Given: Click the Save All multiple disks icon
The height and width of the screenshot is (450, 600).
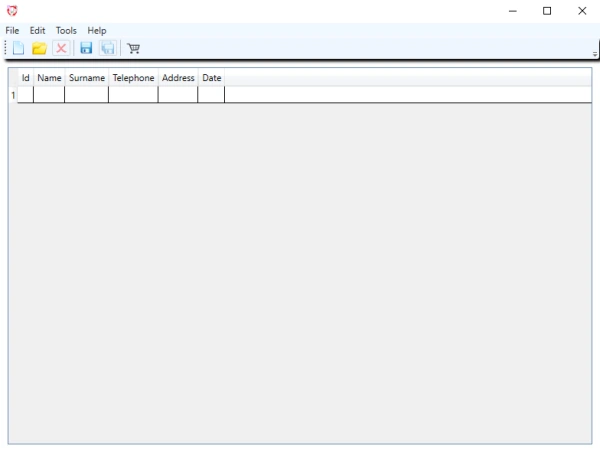Looking at the screenshot, I should pyautogui.click(x=108, y=48).
